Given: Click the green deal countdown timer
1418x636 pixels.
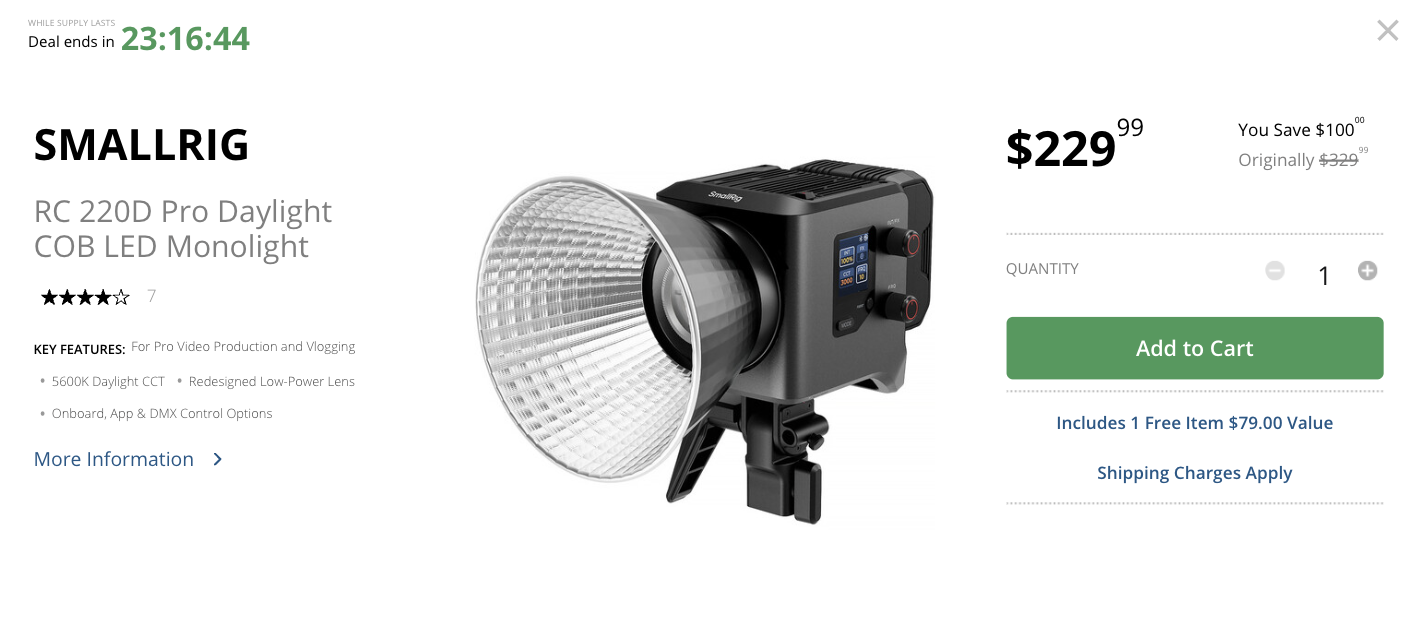Looking at the screenshot, I should tap(185, 39).
